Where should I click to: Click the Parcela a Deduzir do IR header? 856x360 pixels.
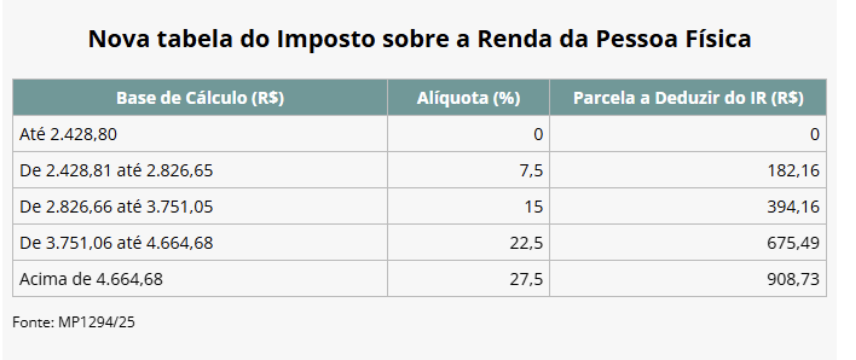coord(688,98)
